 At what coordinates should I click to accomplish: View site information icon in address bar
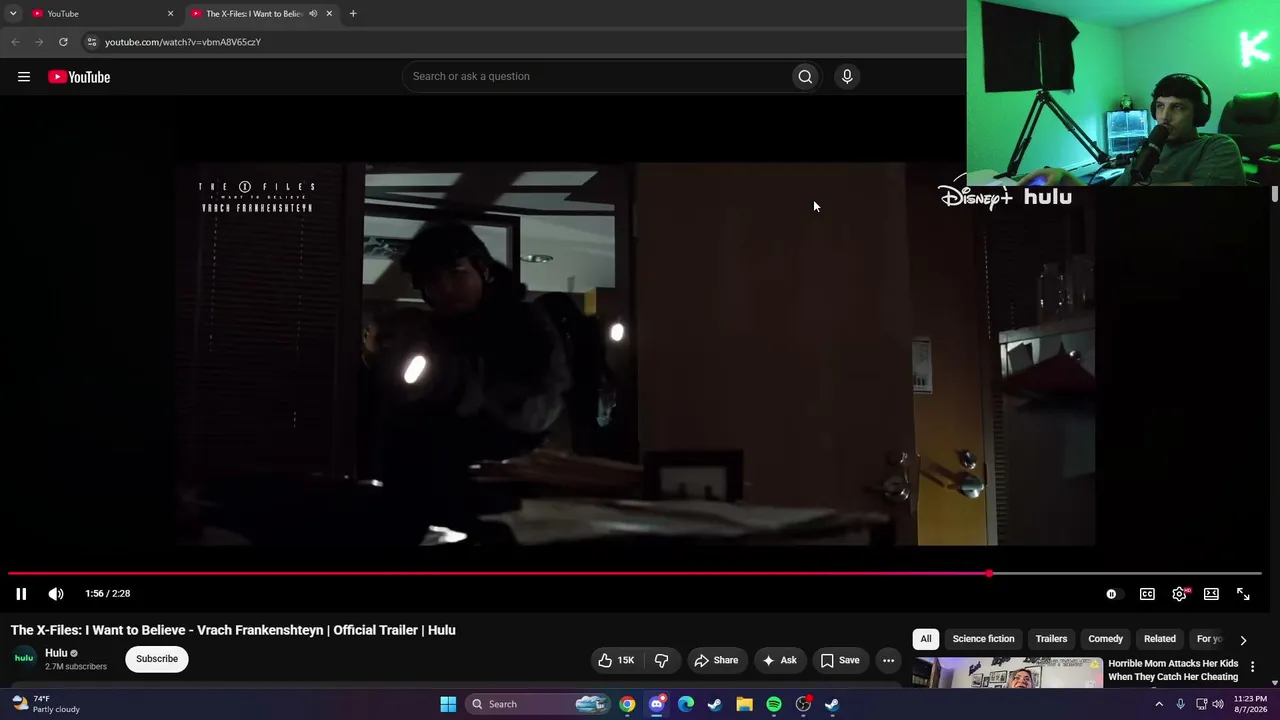pos(91,42)
